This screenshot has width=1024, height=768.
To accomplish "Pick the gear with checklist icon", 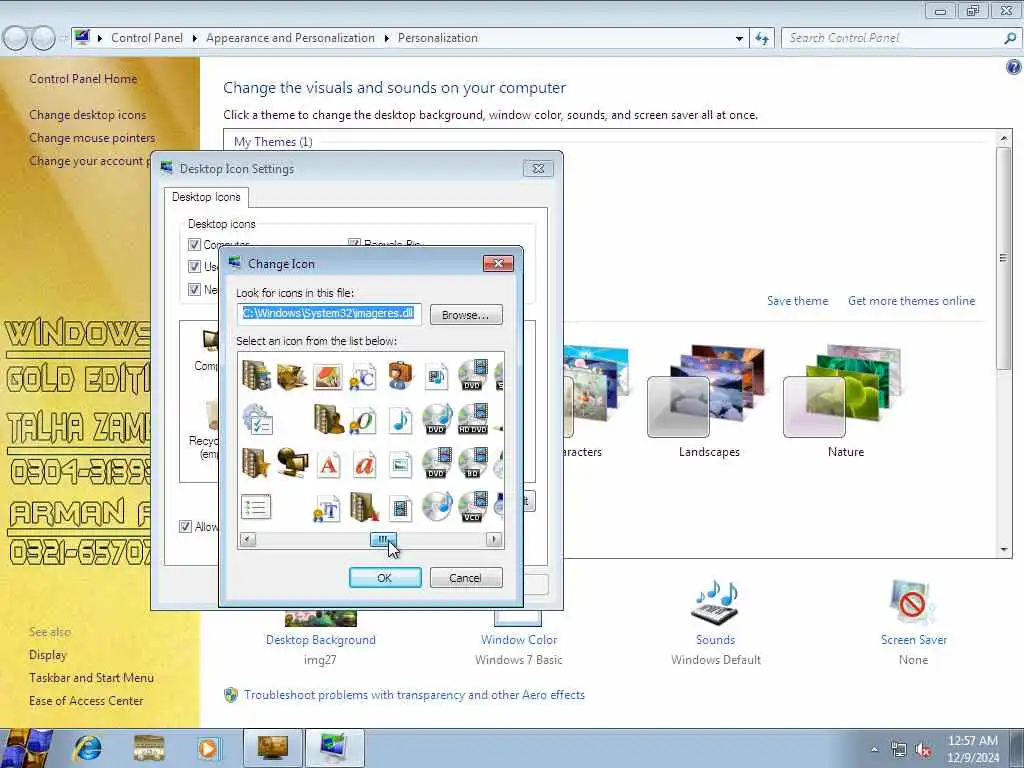I will (257, 420).
